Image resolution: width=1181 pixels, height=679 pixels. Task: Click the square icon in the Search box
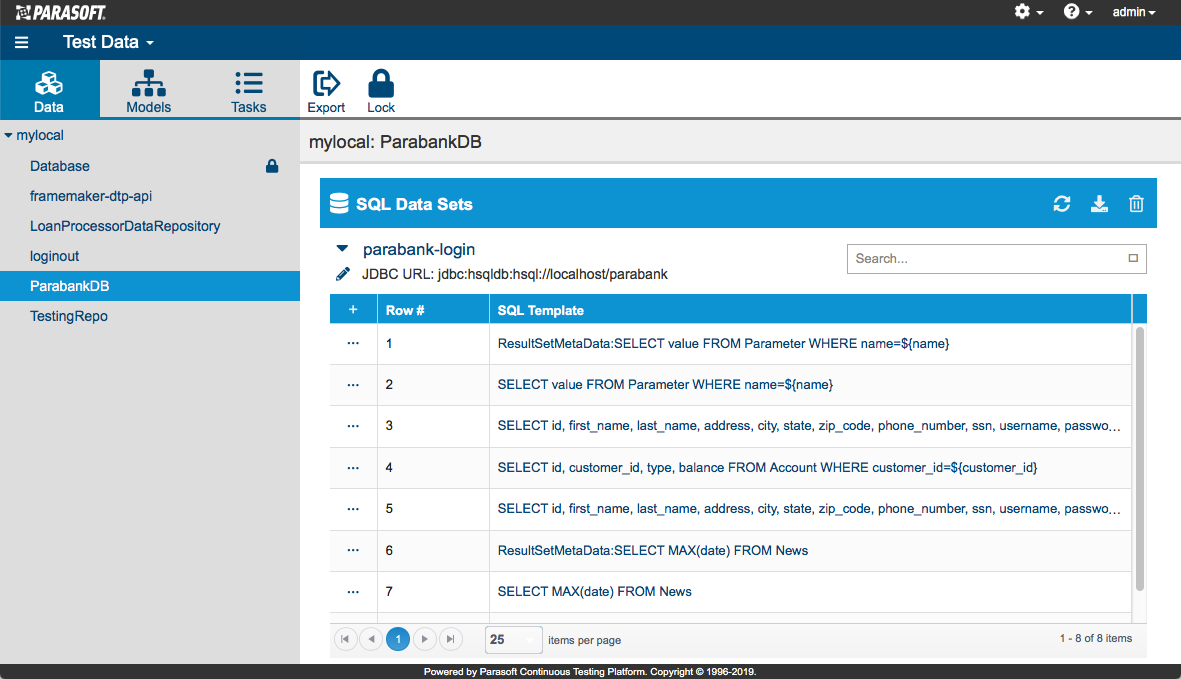click(x=1133, y=258)
